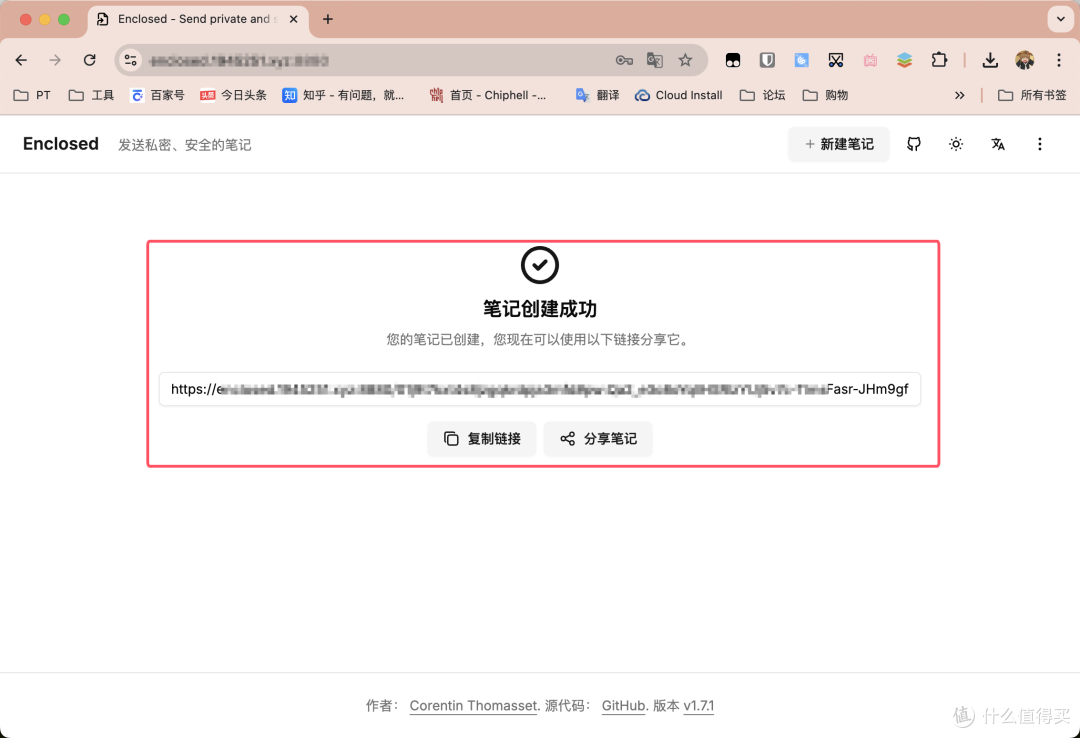The width and height of the screenshot is (1080, 738).
Task: Open the Enclosed header more options menu
Action: [x=1040, y=144]
